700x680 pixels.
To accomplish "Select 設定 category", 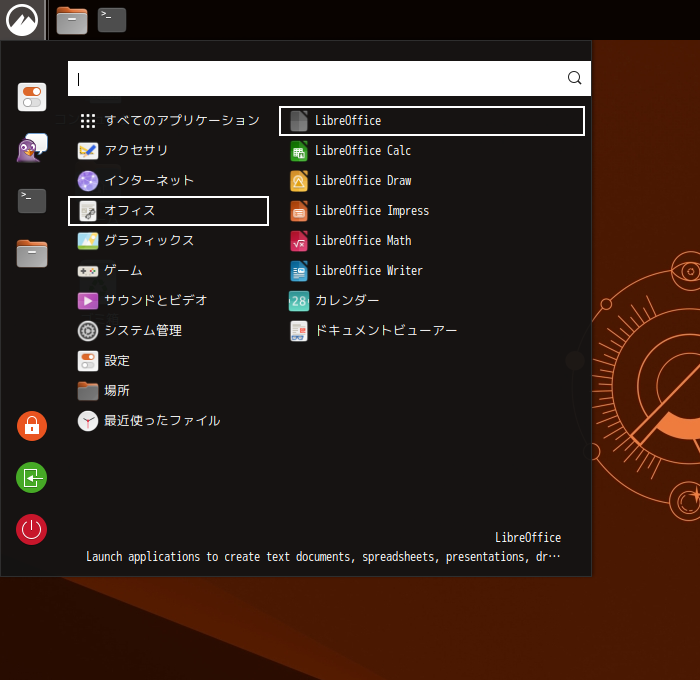I will coord(168,361).
